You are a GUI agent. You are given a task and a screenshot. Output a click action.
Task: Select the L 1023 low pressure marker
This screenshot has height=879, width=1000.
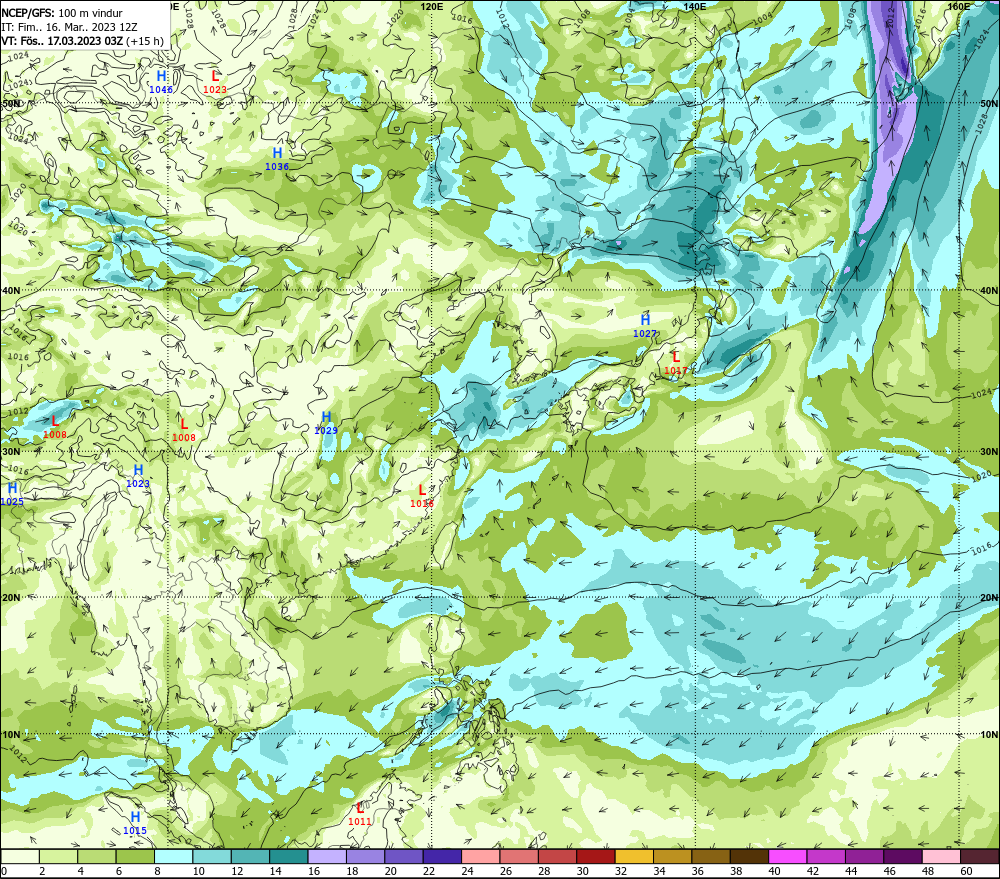215,82
